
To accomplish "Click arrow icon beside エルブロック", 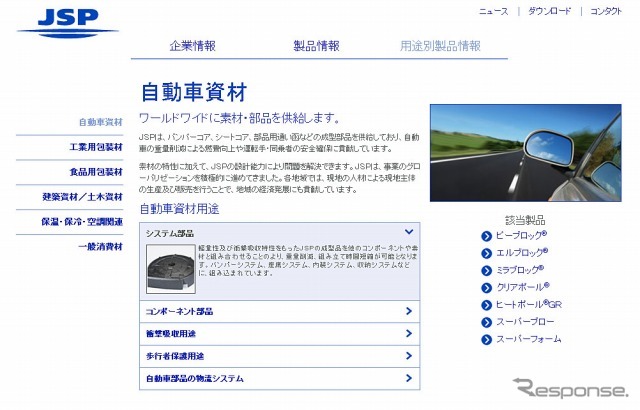I will 486,253.
